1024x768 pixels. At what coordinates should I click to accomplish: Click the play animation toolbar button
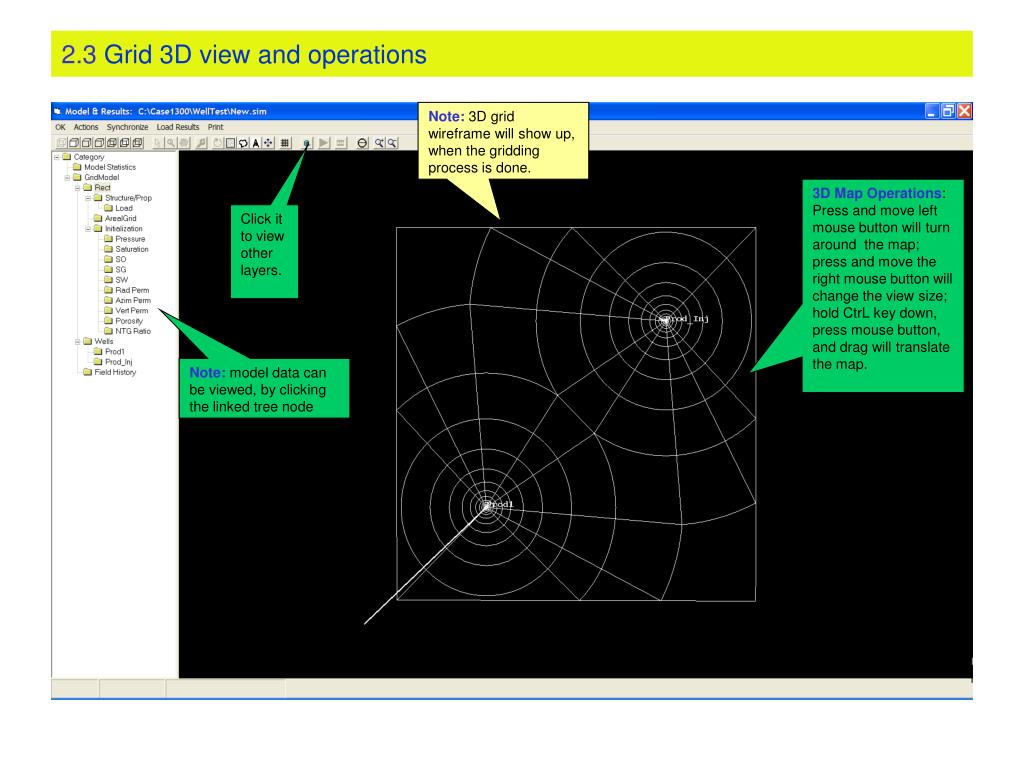coord(324,143)
